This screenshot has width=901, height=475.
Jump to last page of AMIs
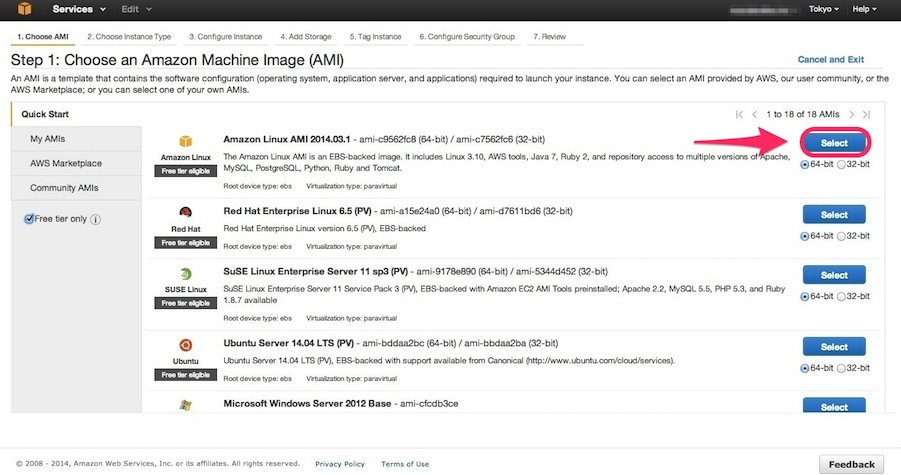pos(866,114)
